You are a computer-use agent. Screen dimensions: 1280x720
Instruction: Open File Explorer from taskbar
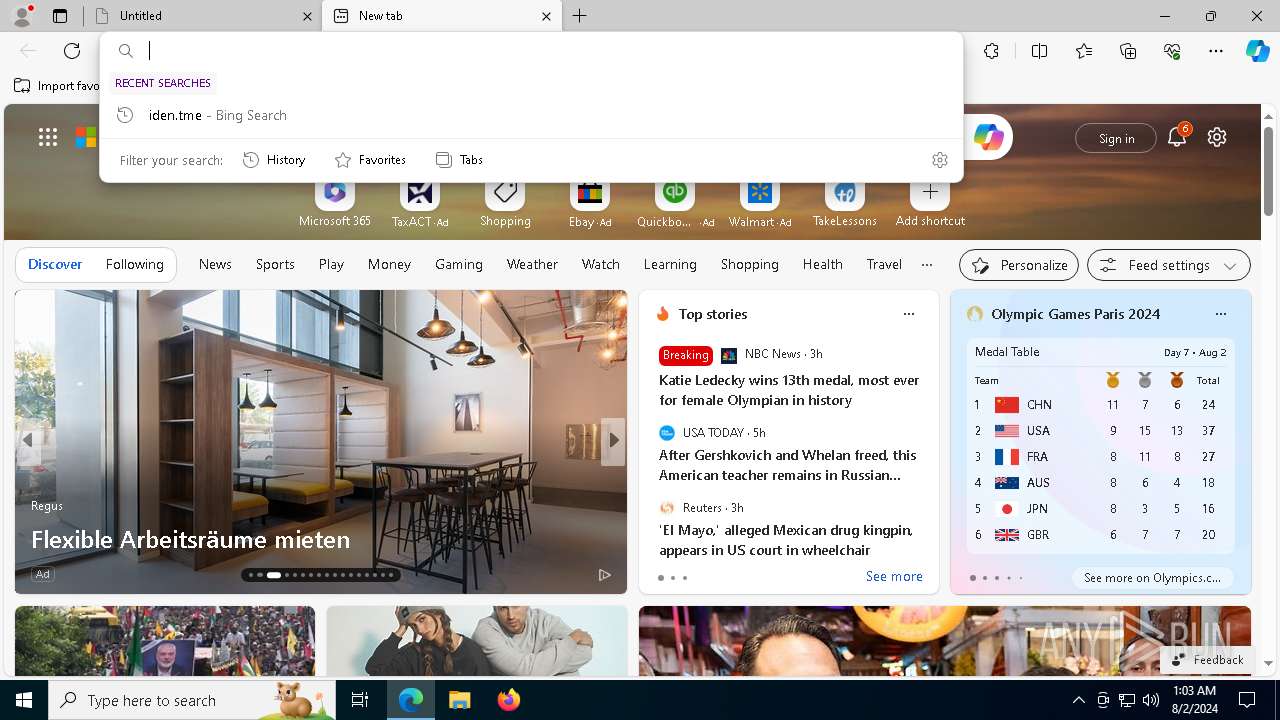click(x=459, y=700)
